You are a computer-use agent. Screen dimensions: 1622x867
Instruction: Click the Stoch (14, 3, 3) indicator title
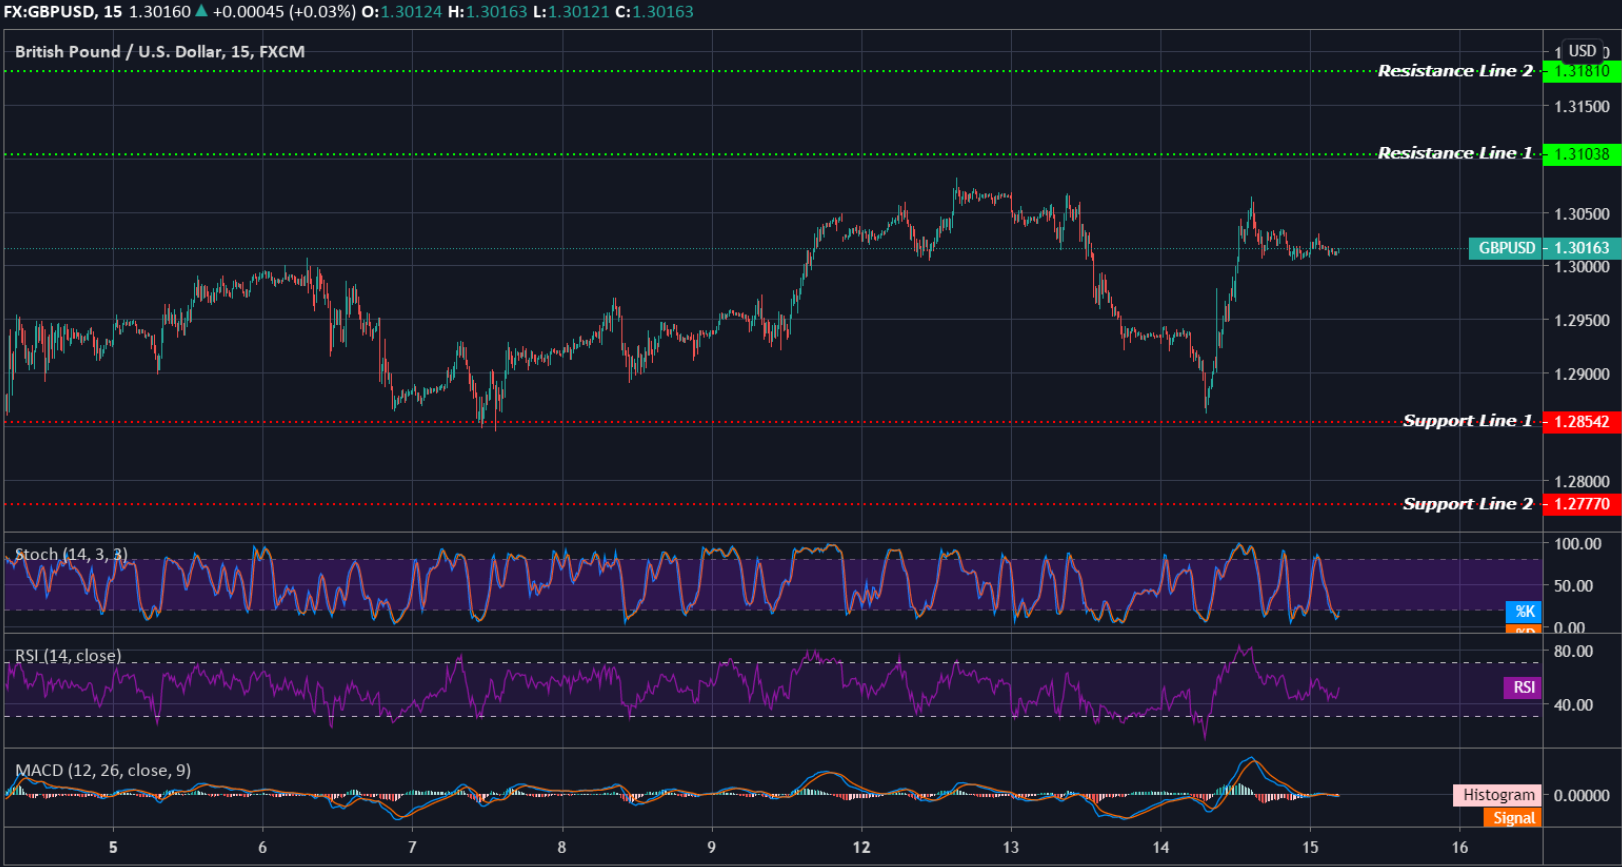[71, 554]
